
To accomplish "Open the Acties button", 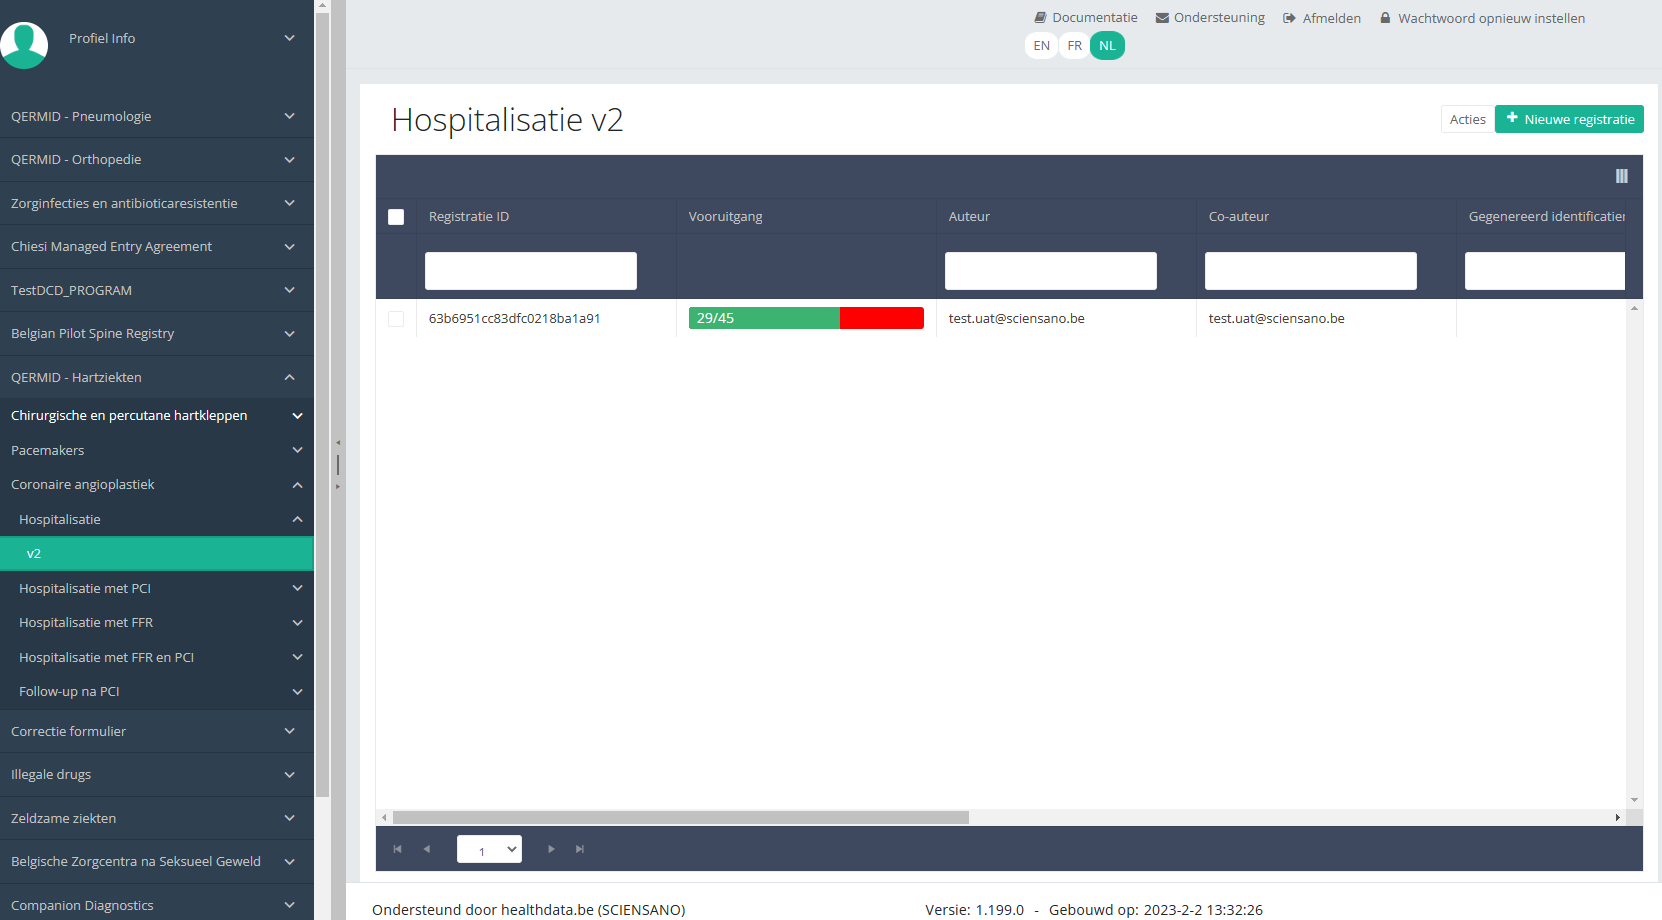I will tap(1467, 119).
